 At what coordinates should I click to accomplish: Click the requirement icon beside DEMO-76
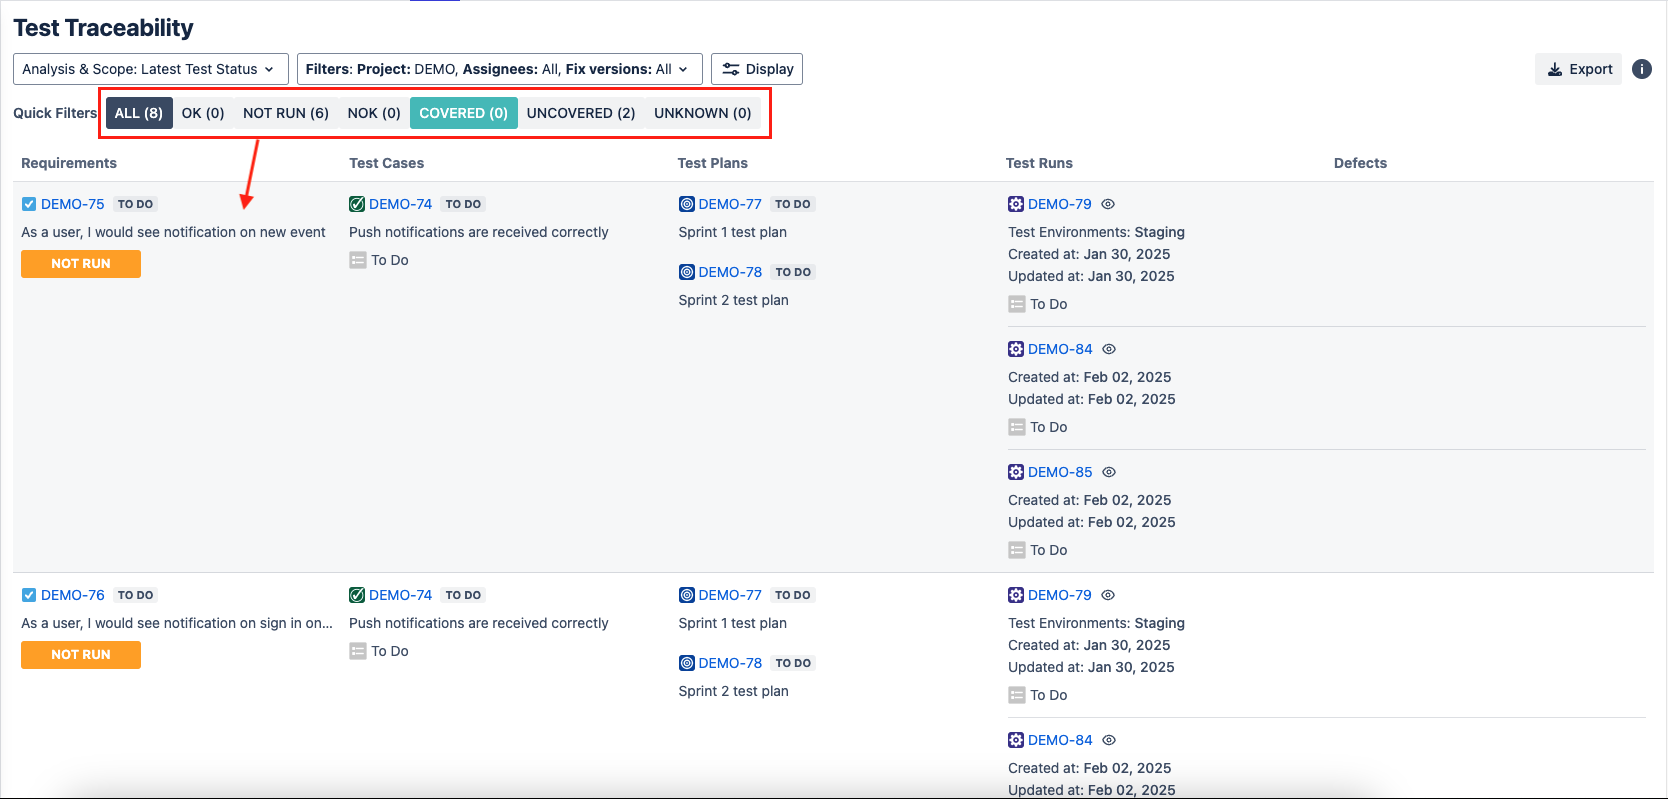click(x=29, y=595)
